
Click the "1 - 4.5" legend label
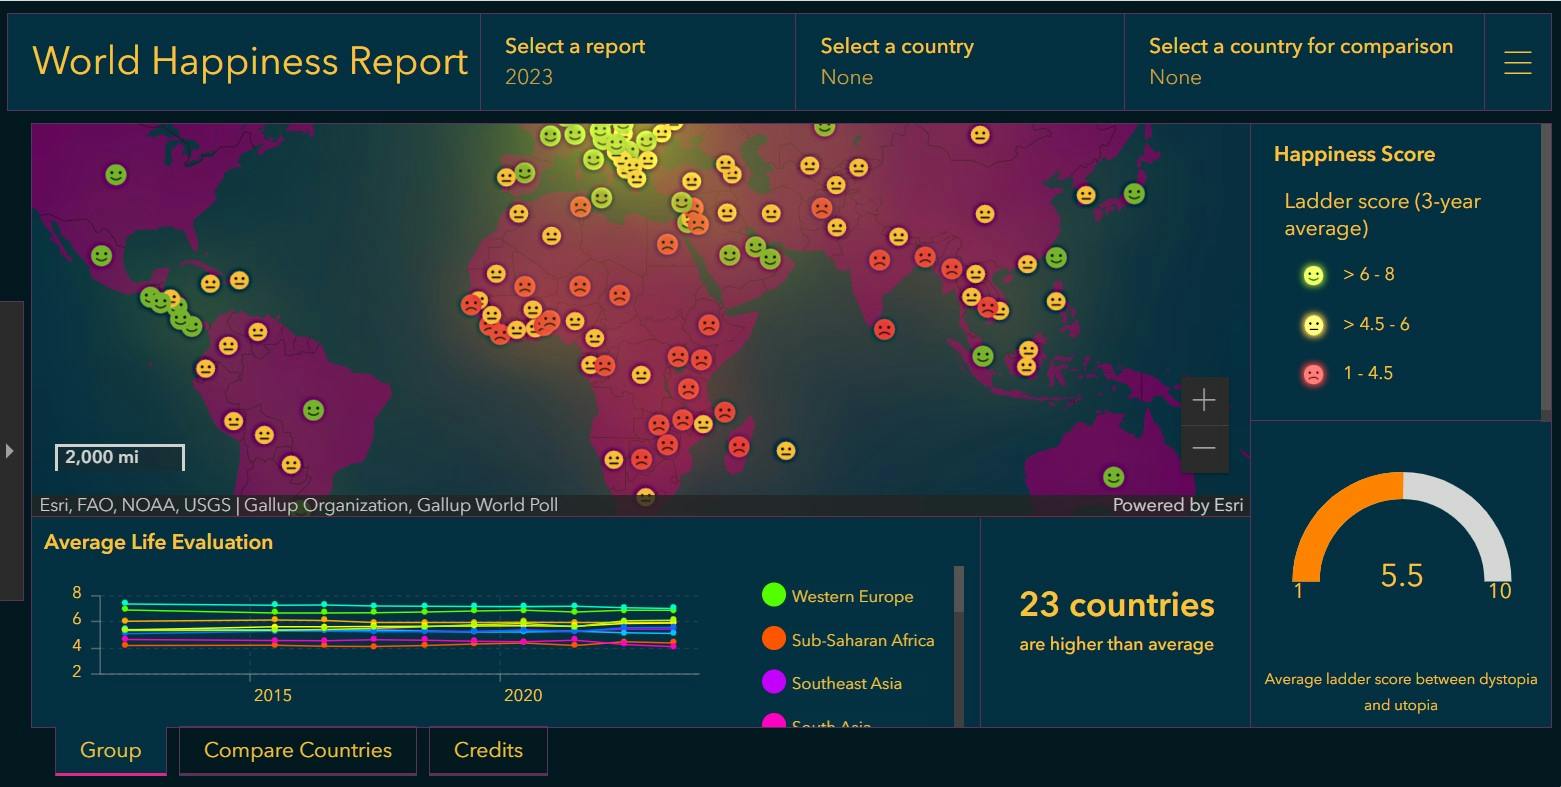(1368, 373)
